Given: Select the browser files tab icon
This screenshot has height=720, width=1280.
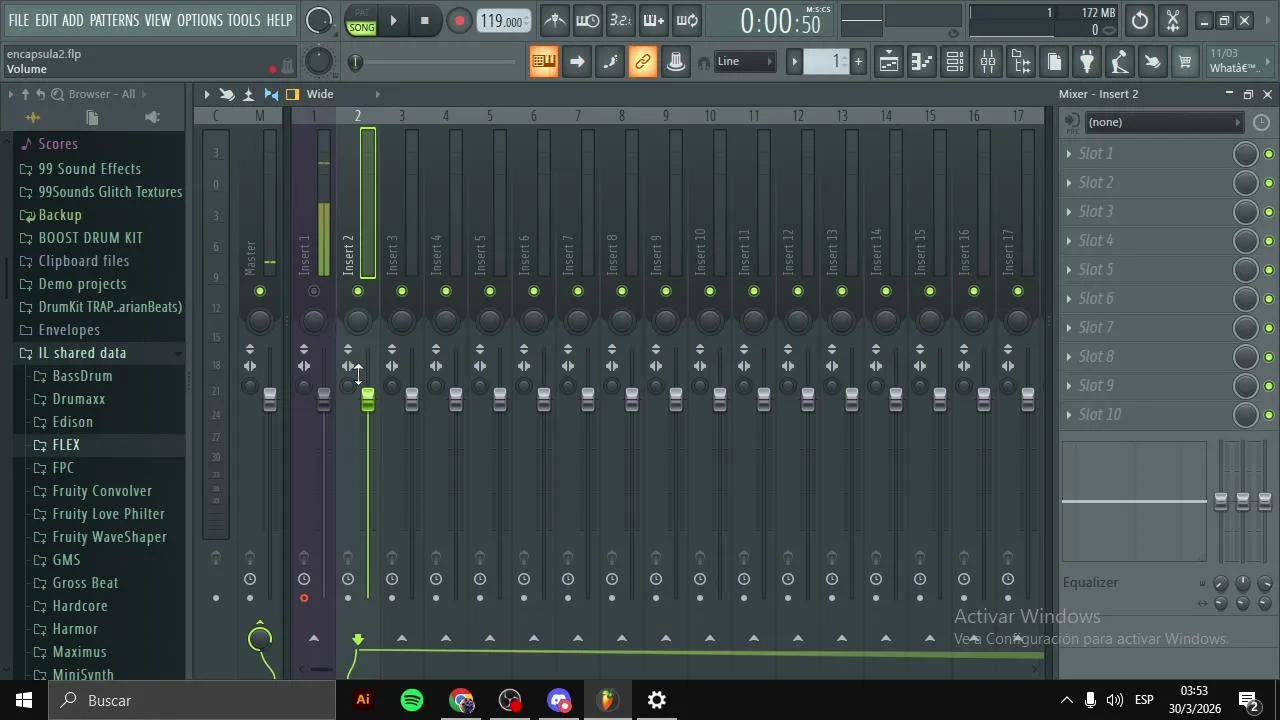Looking at the screenshot, I should click(x=92, y=118).
